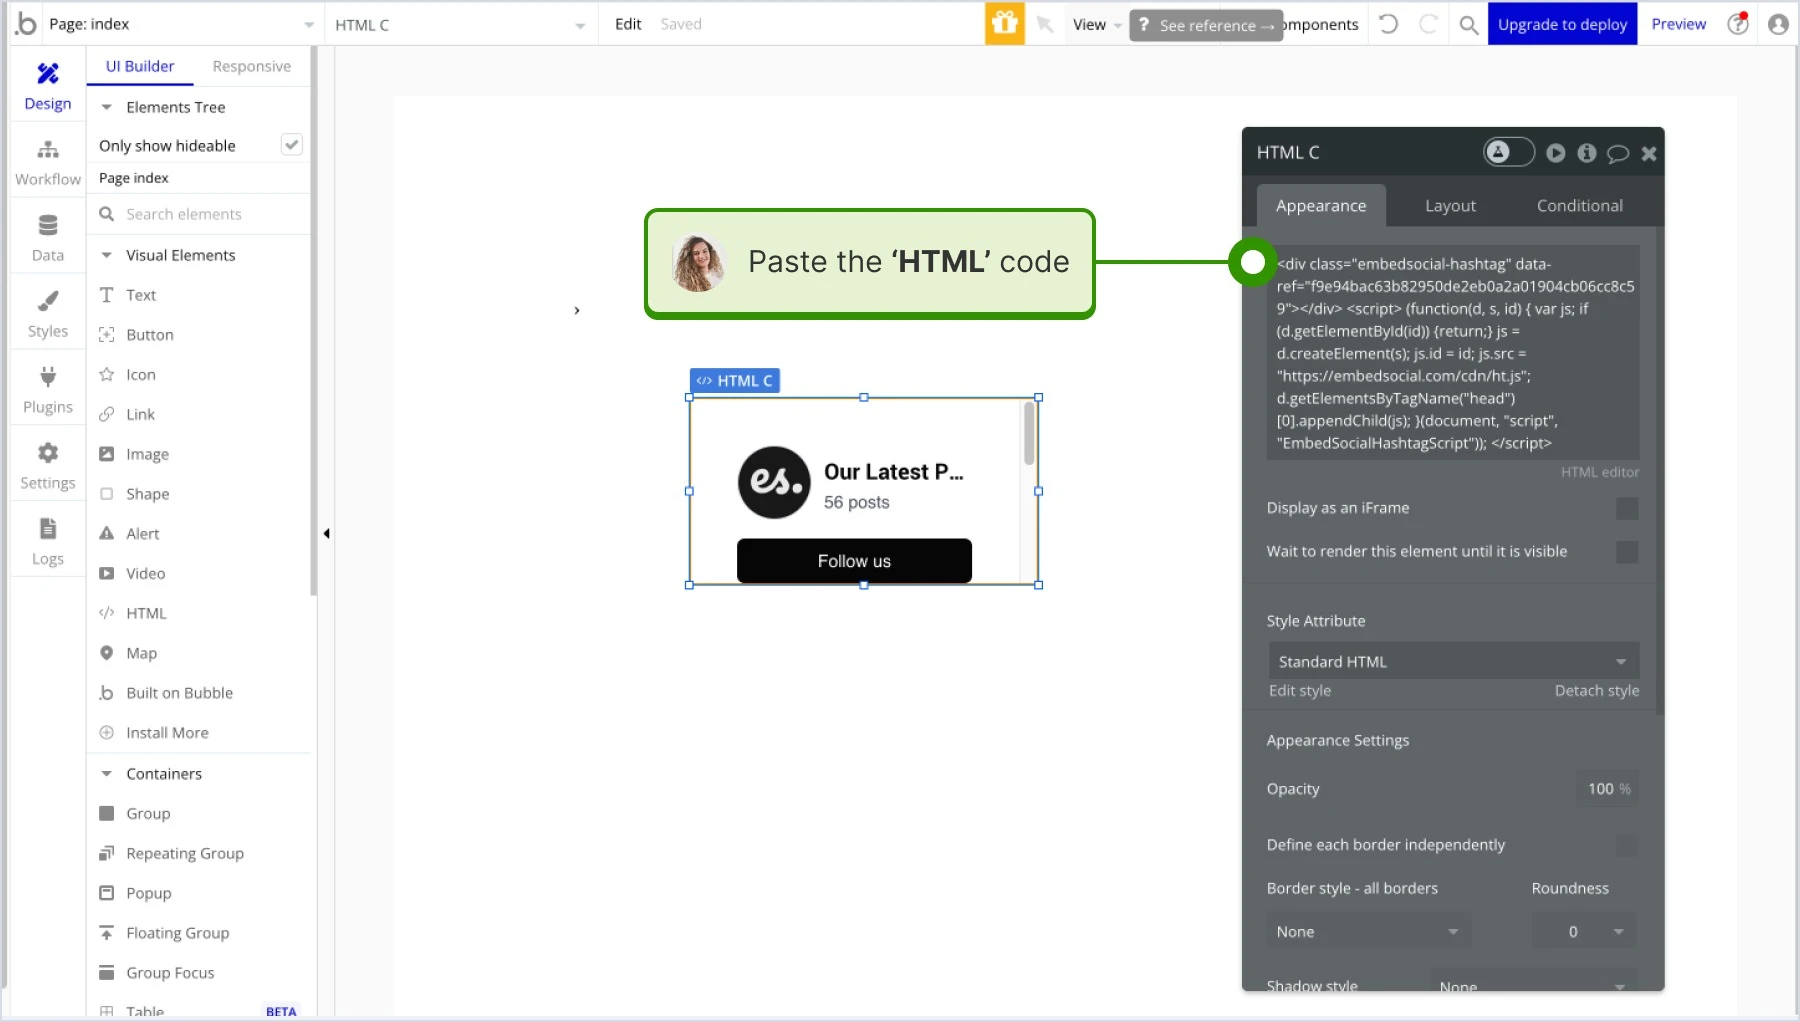Open the Edit menu
This screenshot has width=1800, height=1022.
pyautogui.click(x=628, y=24)
